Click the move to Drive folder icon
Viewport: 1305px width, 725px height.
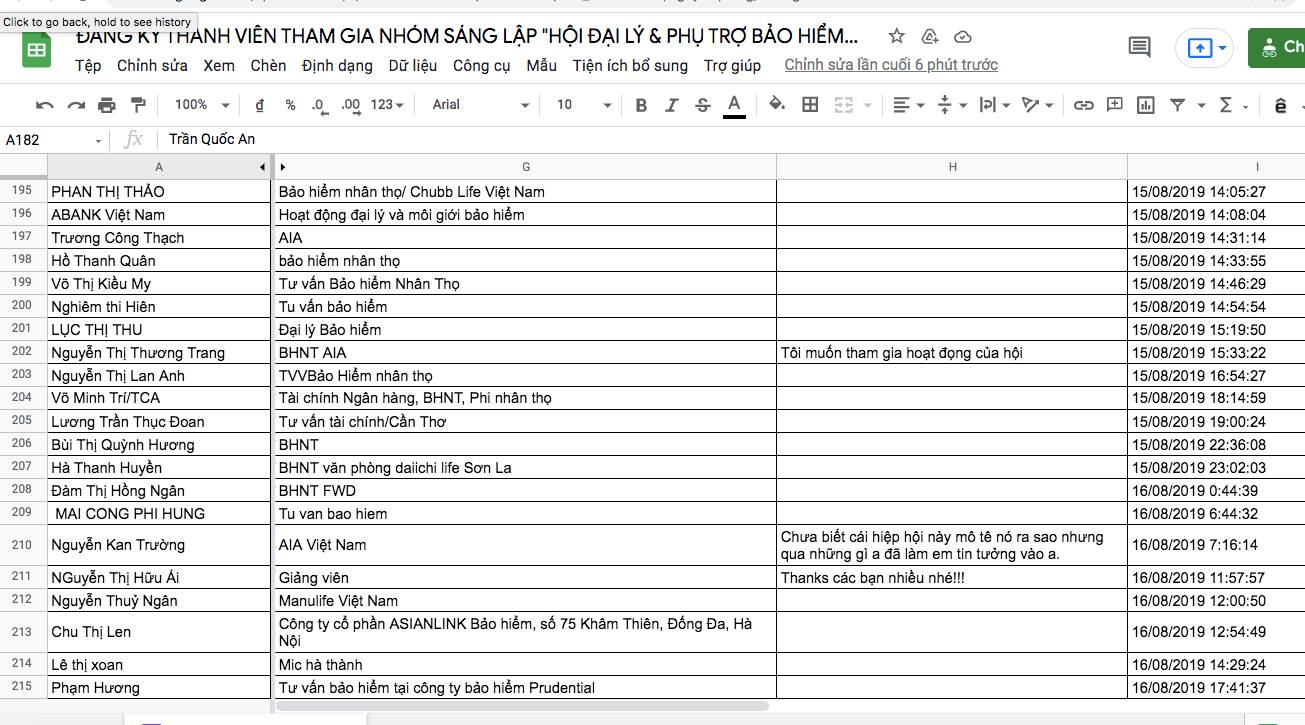[x=930, y=36]
